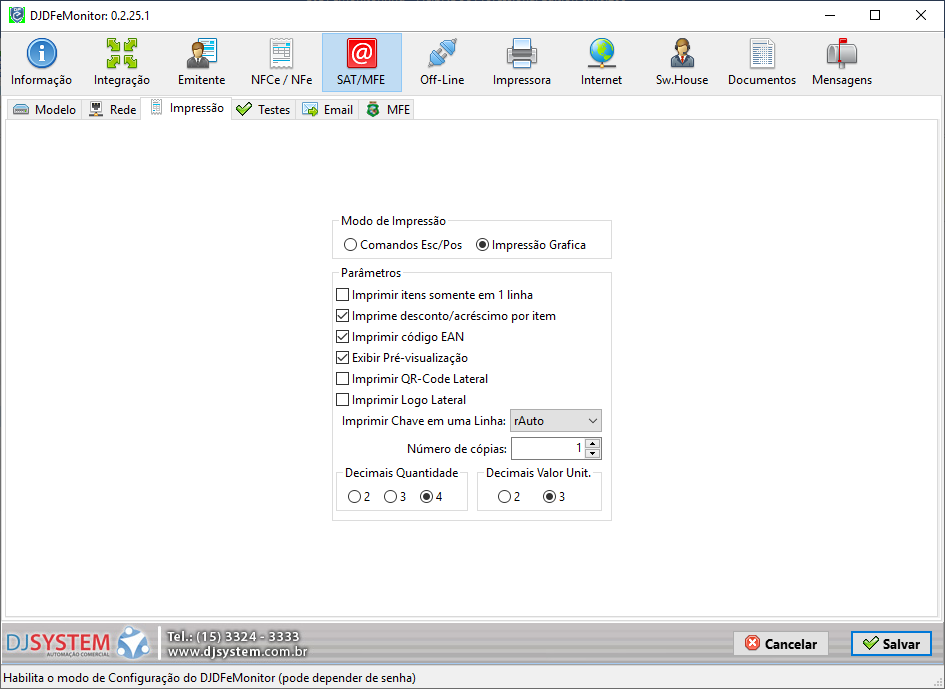Open the Emitente settings icon
Screen dimensions: 945x689
(x=201, y=62)
